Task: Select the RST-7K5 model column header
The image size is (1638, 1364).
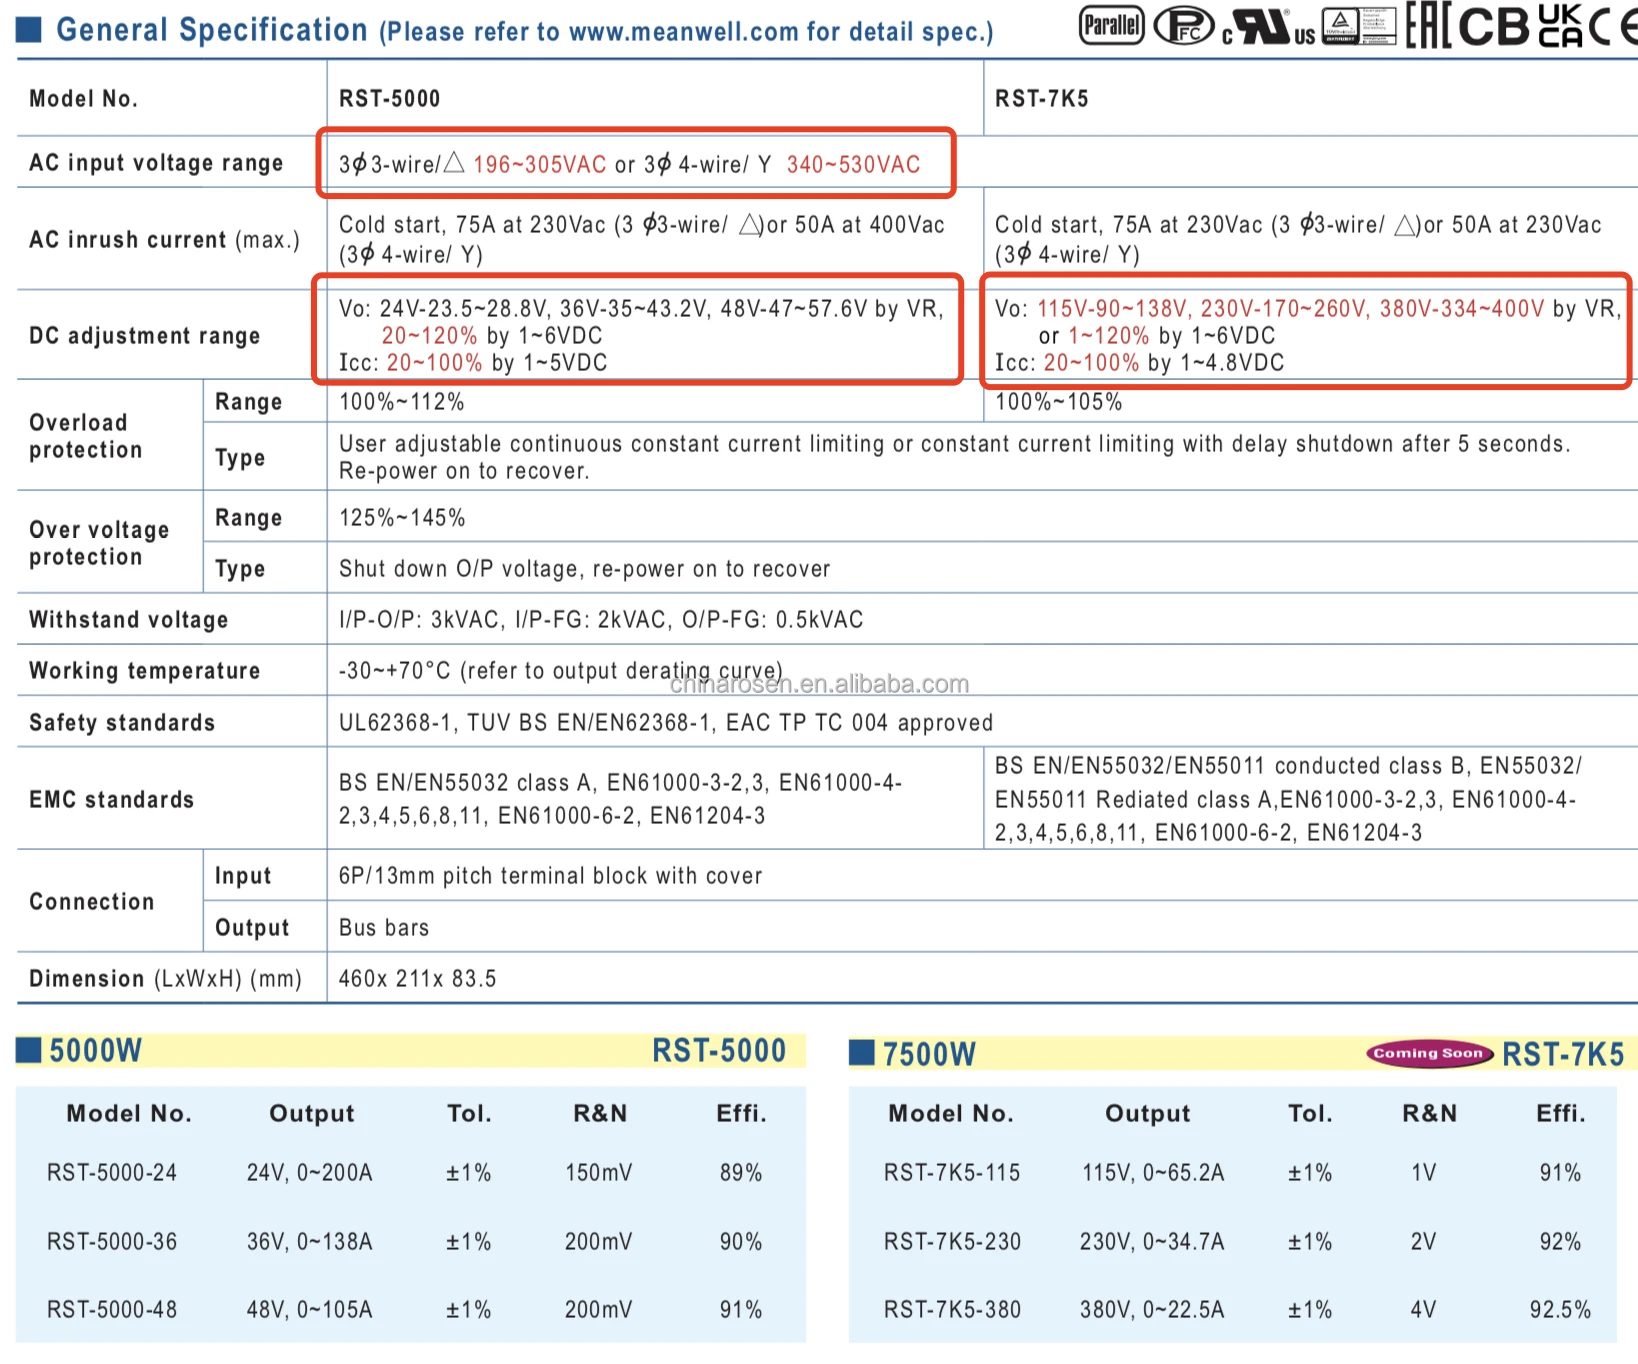Action: (1041, 98)
